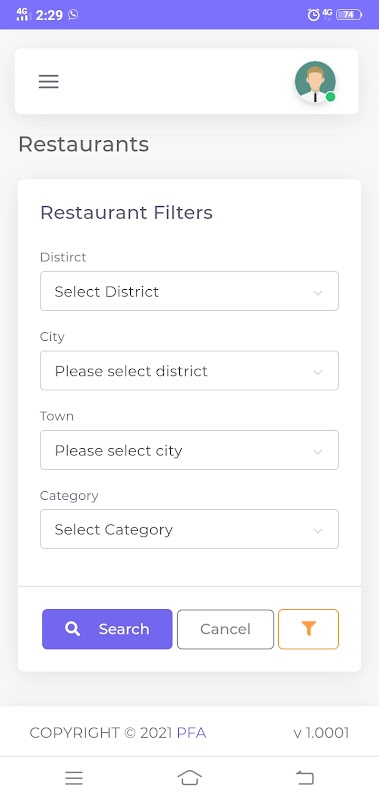Open the City dropdown showing Please select district
This screenshot has height=800, width=379.
pyautogui.click(x=189, y=370)
